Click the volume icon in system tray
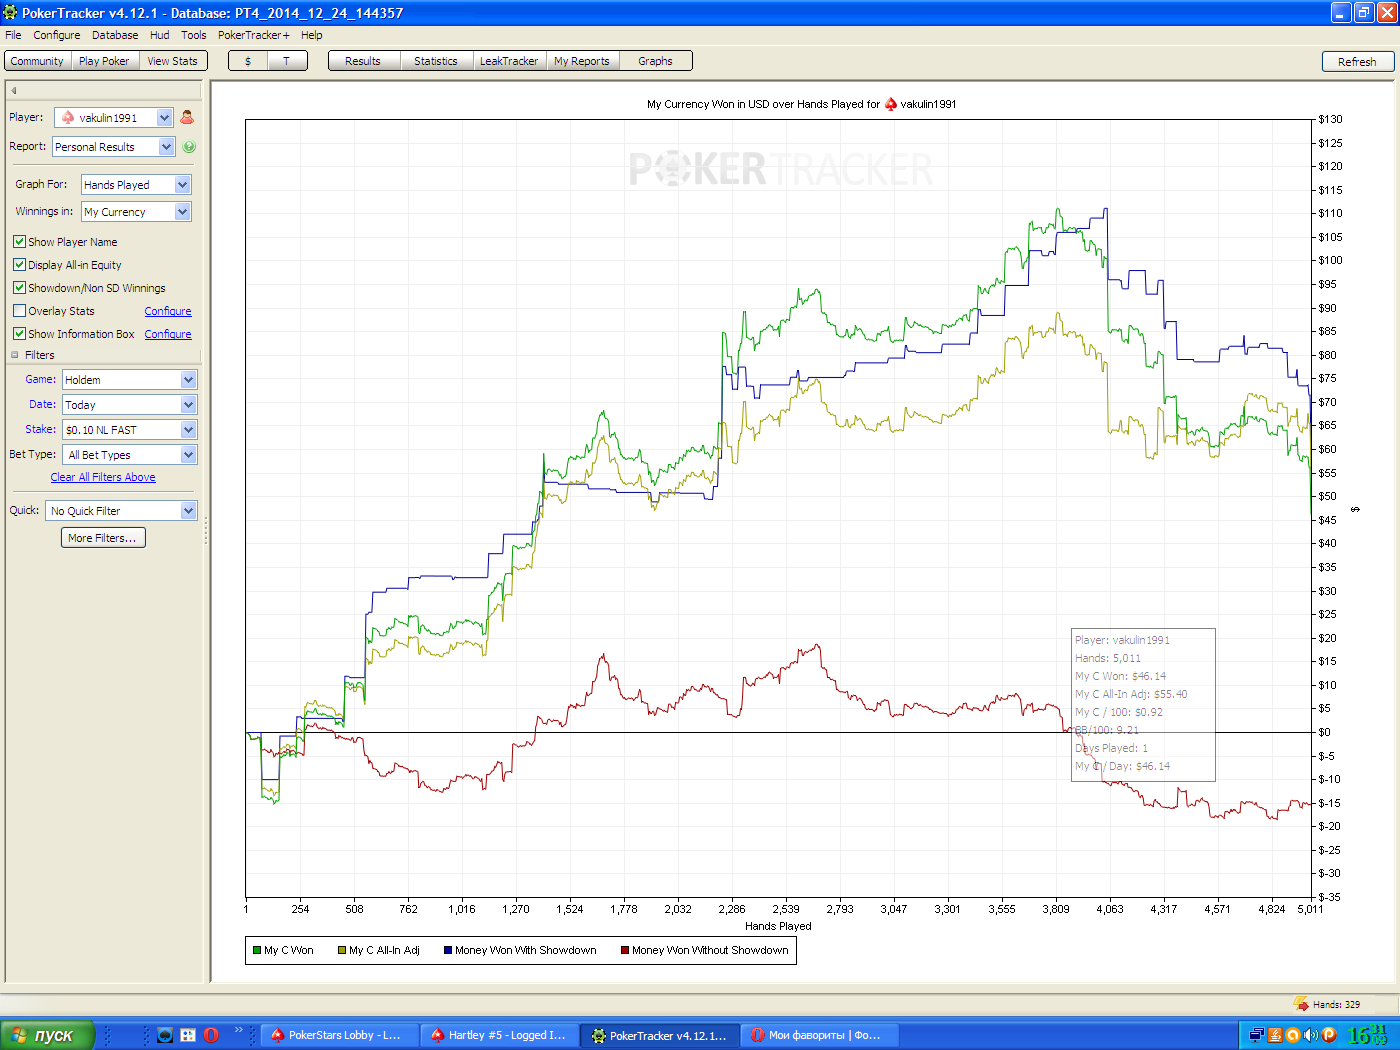 (1311, 1035)
